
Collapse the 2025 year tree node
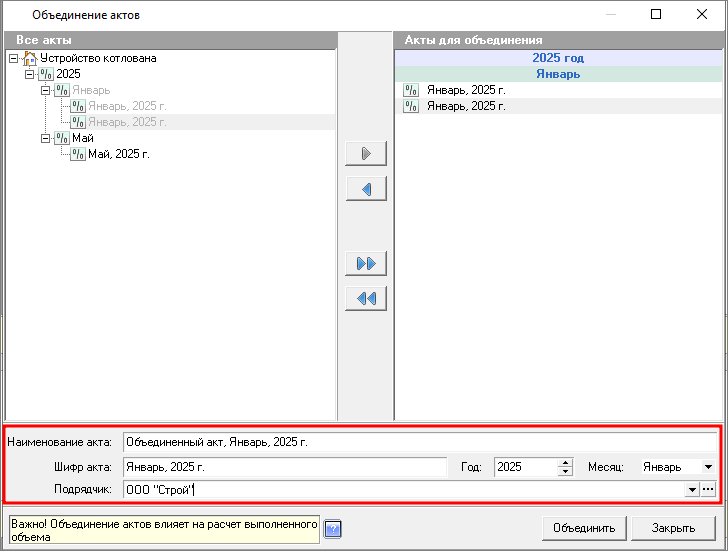(x=29, y=74)
